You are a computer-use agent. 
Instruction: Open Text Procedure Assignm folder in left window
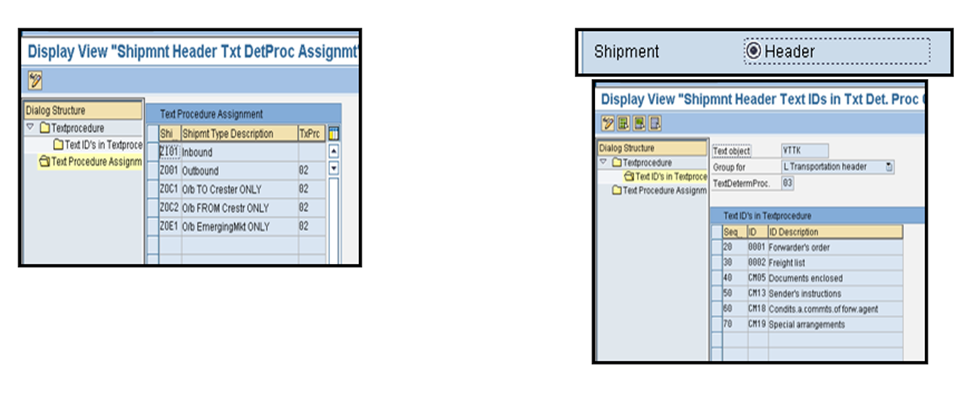coord(45,162)
